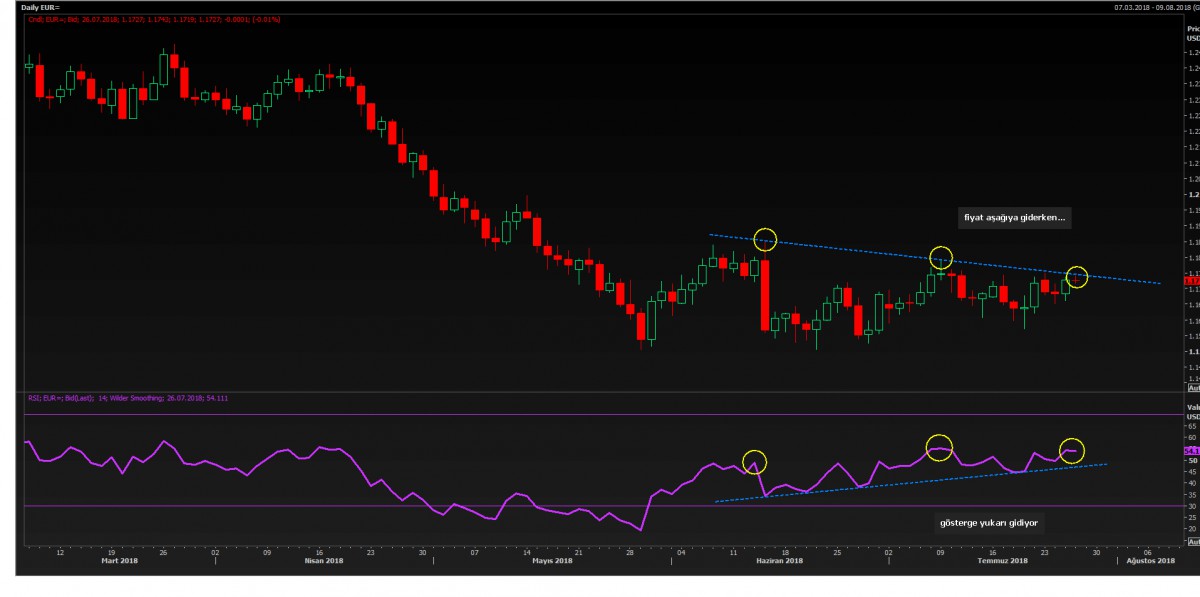Click the red current price tag on axis
This screenshot has height=597, width=1200.
click(x=1191, y=281)
